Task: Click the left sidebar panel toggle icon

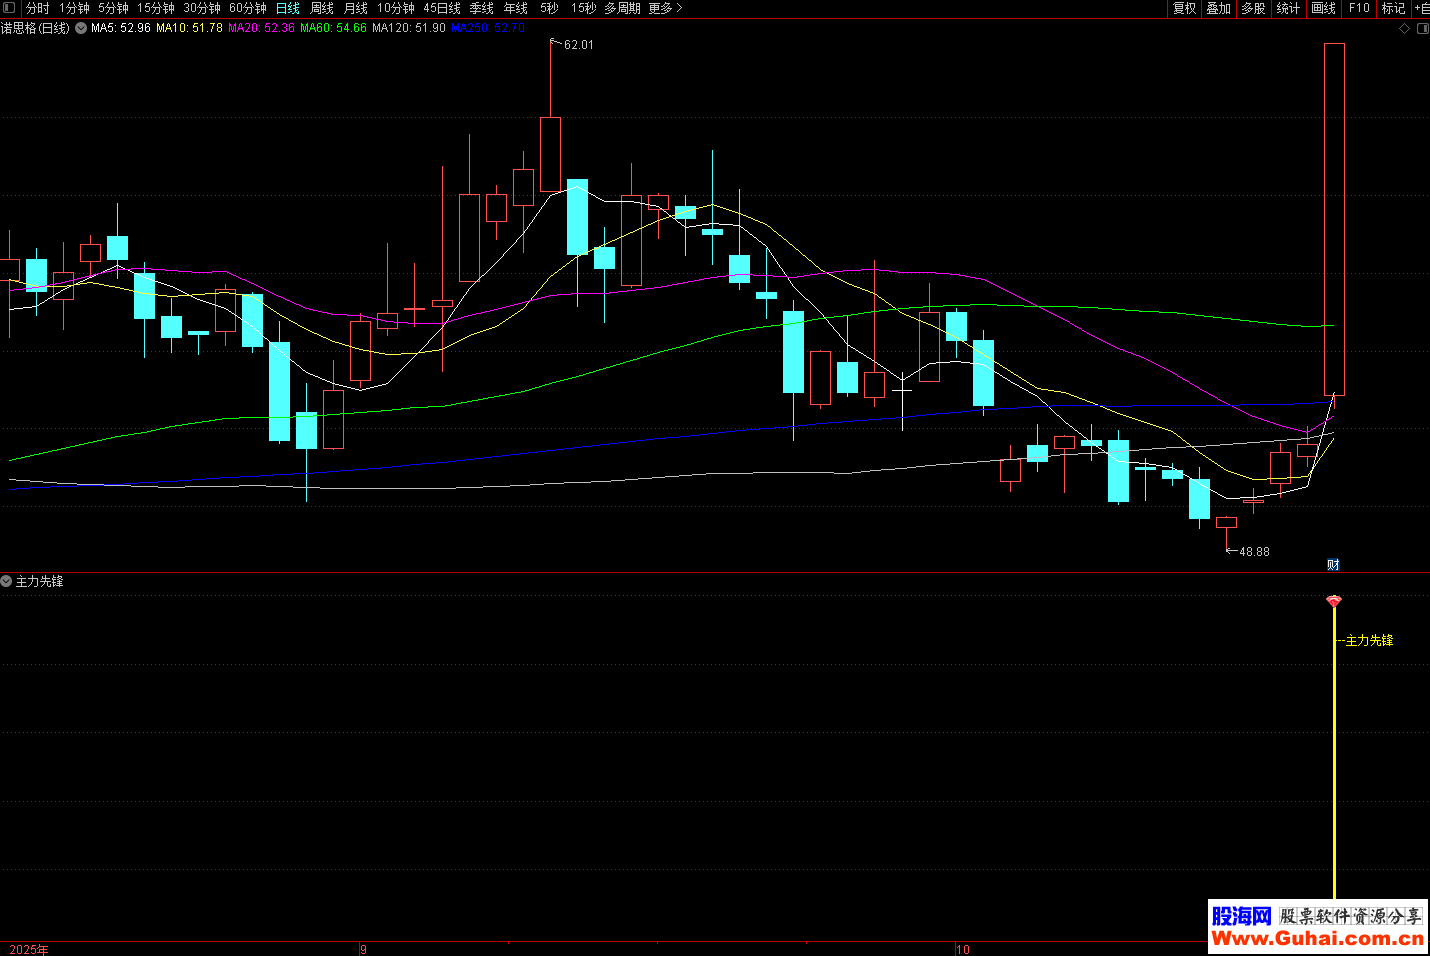Action: tap(9, 8)
